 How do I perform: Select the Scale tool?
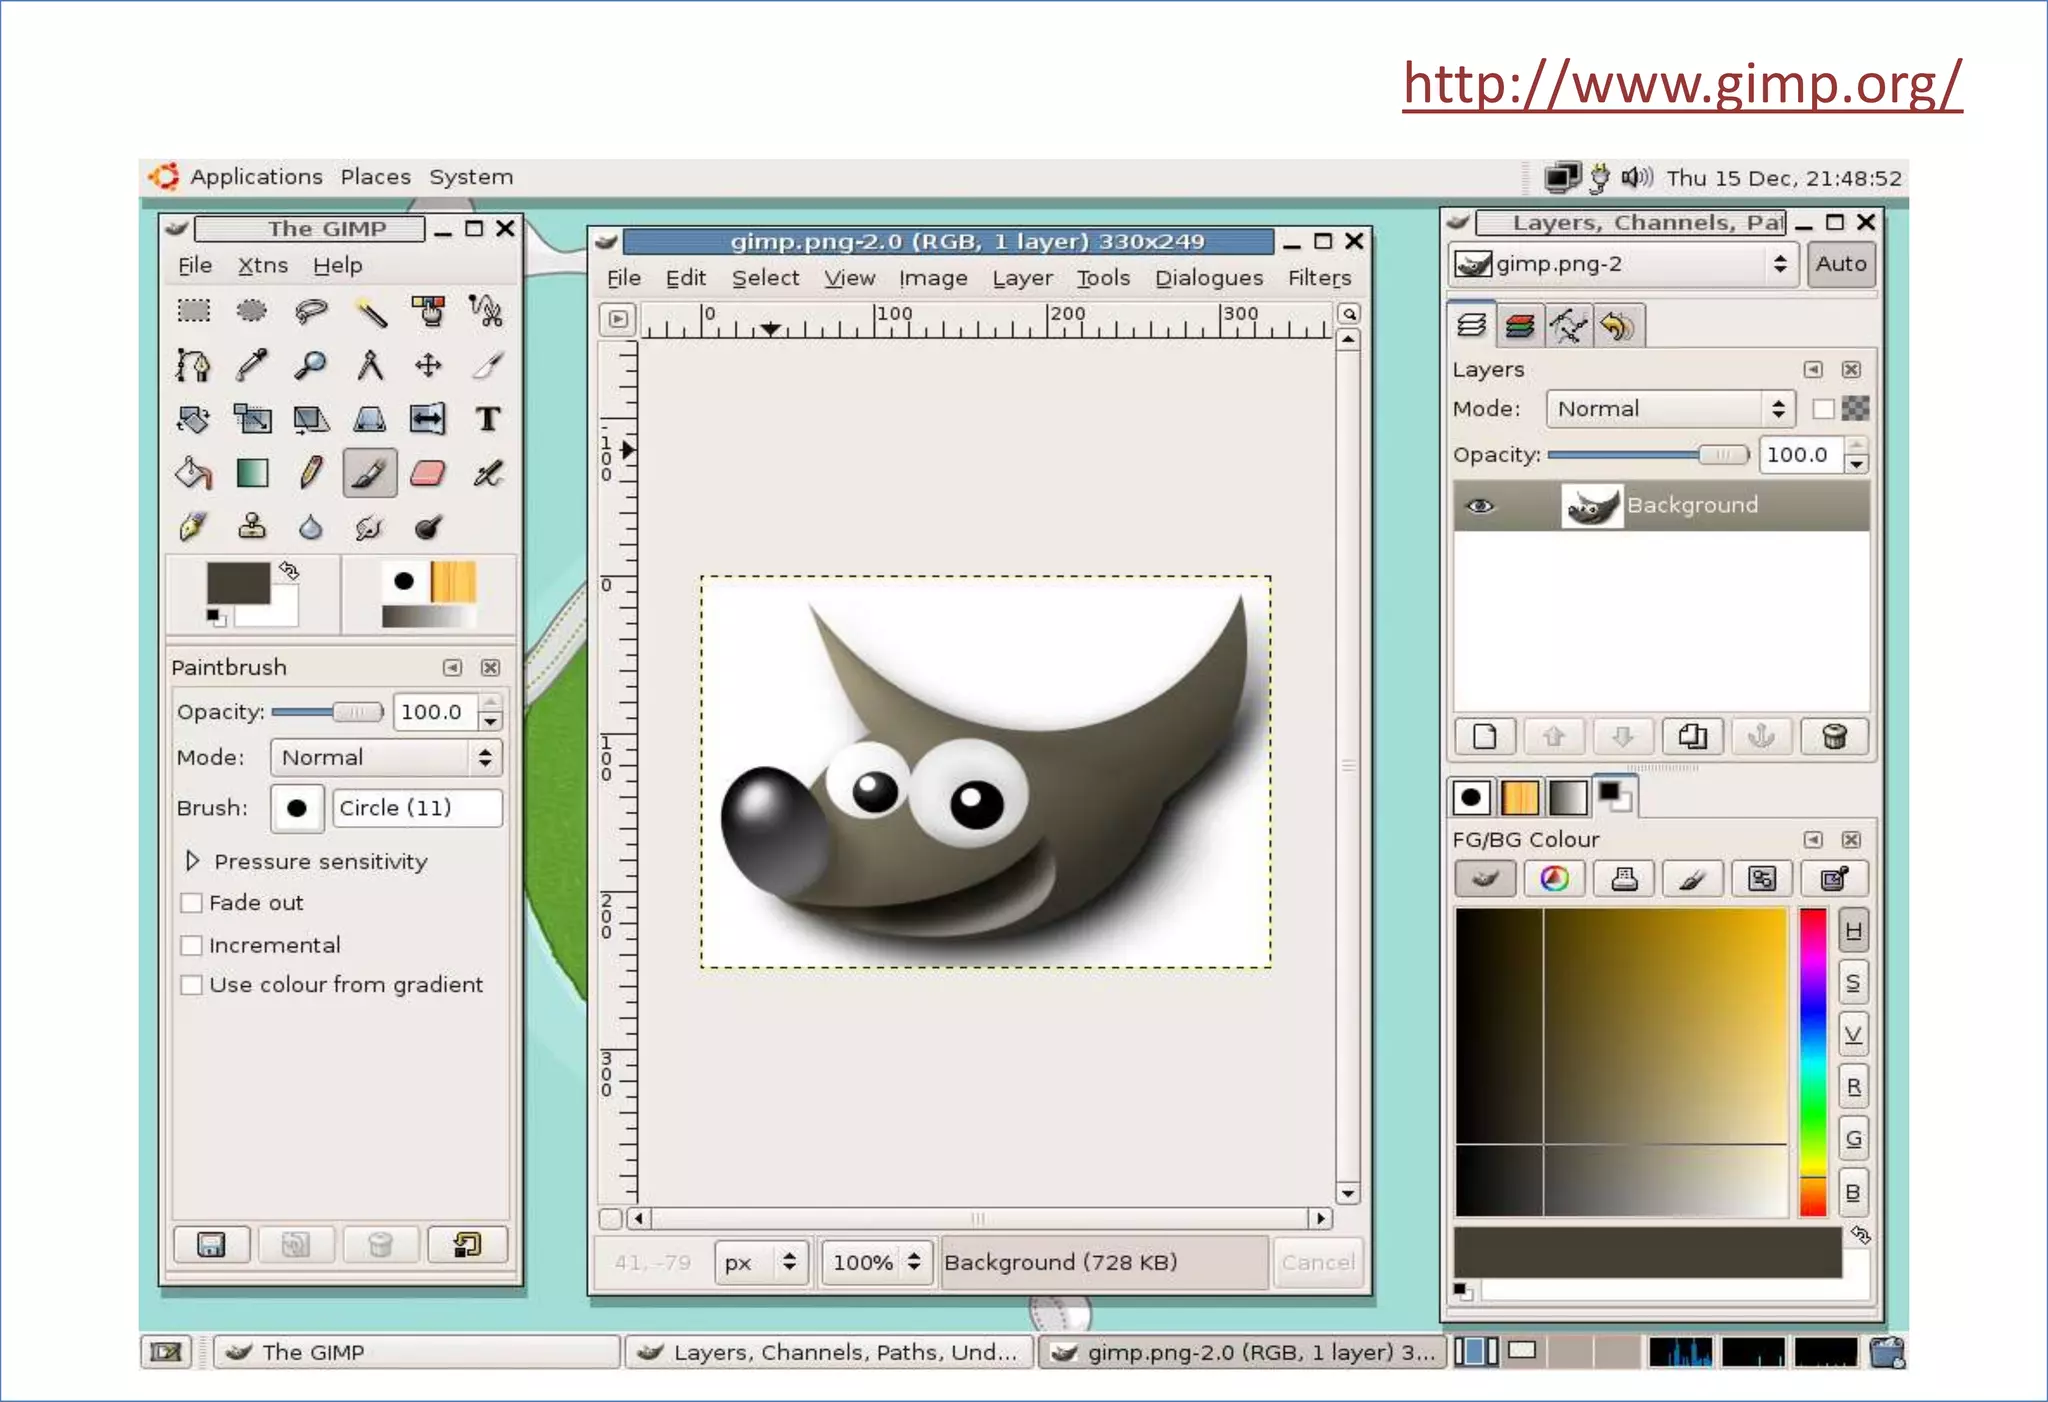[252, 419]
